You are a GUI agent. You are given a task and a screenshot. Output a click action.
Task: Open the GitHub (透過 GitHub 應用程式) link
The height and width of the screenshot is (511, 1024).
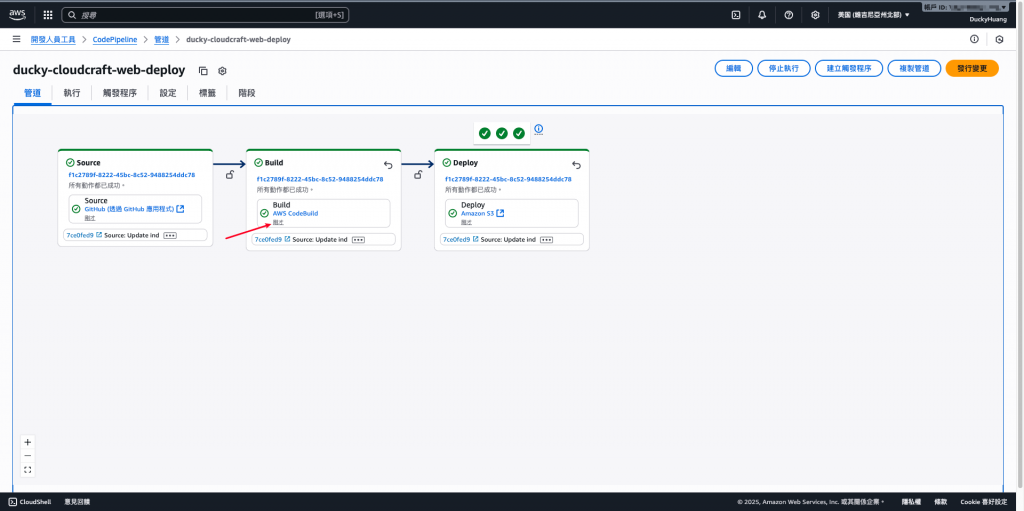[135, 209]
